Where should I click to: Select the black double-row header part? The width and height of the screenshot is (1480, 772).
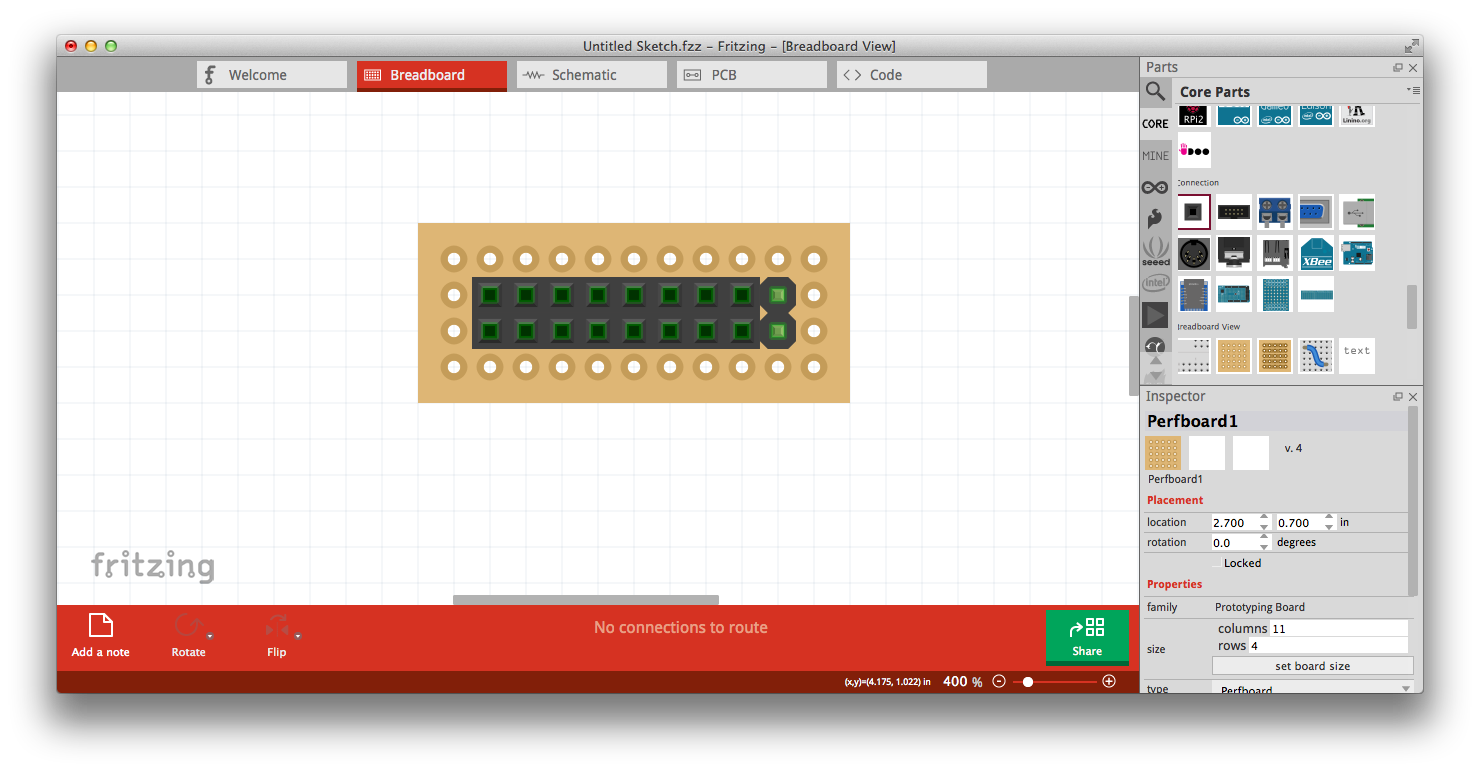(1234, 212)
